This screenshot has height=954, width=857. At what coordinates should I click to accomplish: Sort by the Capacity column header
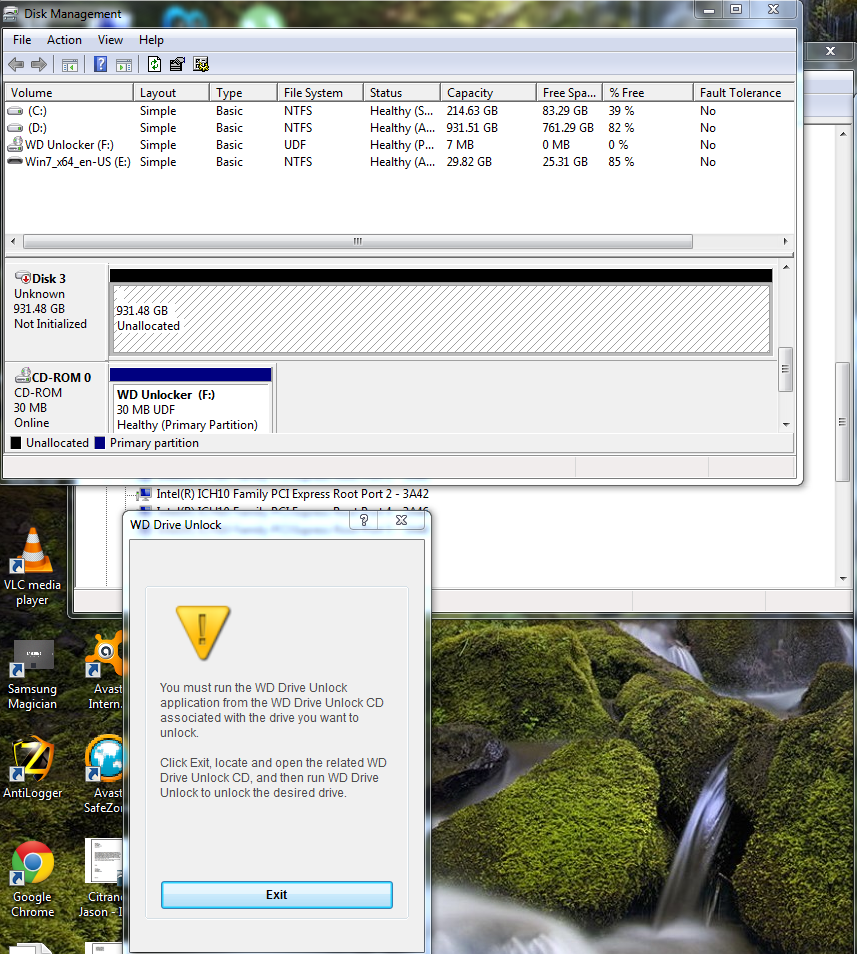[488, 92]
